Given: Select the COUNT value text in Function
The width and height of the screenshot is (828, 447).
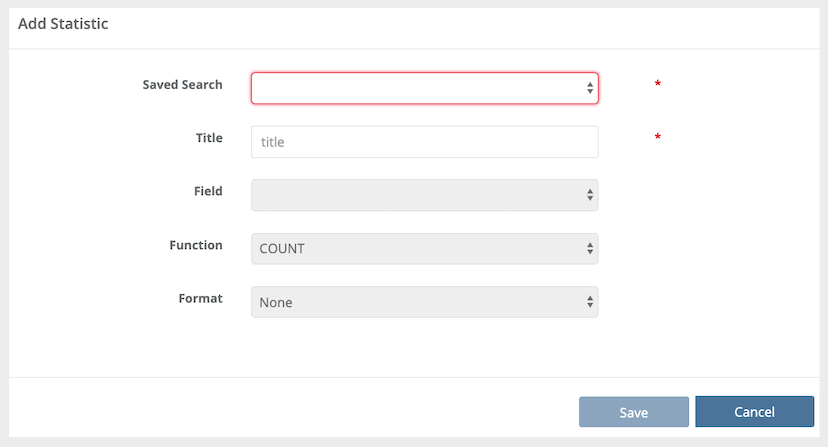Looking at the screenshot, I should click(282, 249).
